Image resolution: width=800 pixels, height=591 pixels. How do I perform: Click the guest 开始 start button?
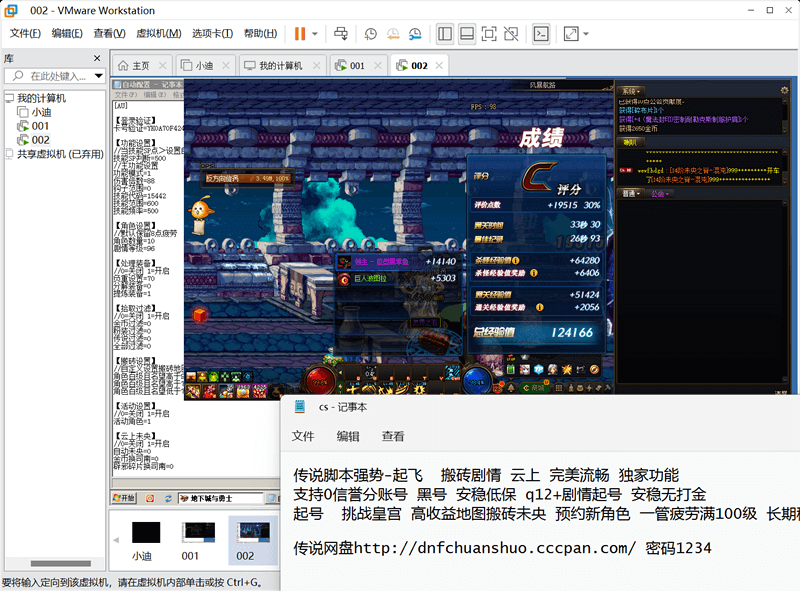(124, 498)
